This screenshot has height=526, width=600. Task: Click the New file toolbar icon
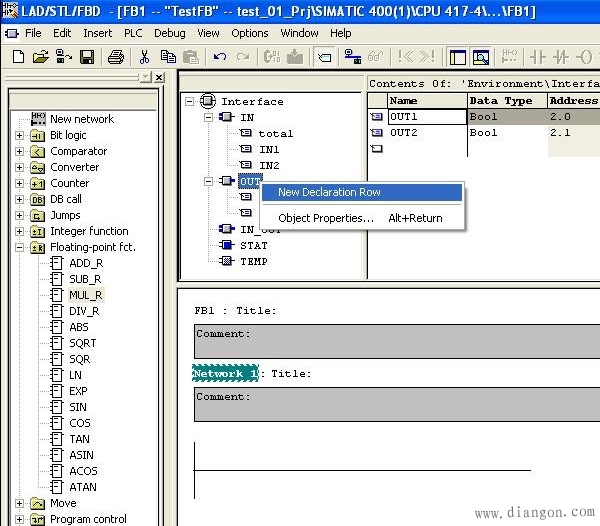17,57
